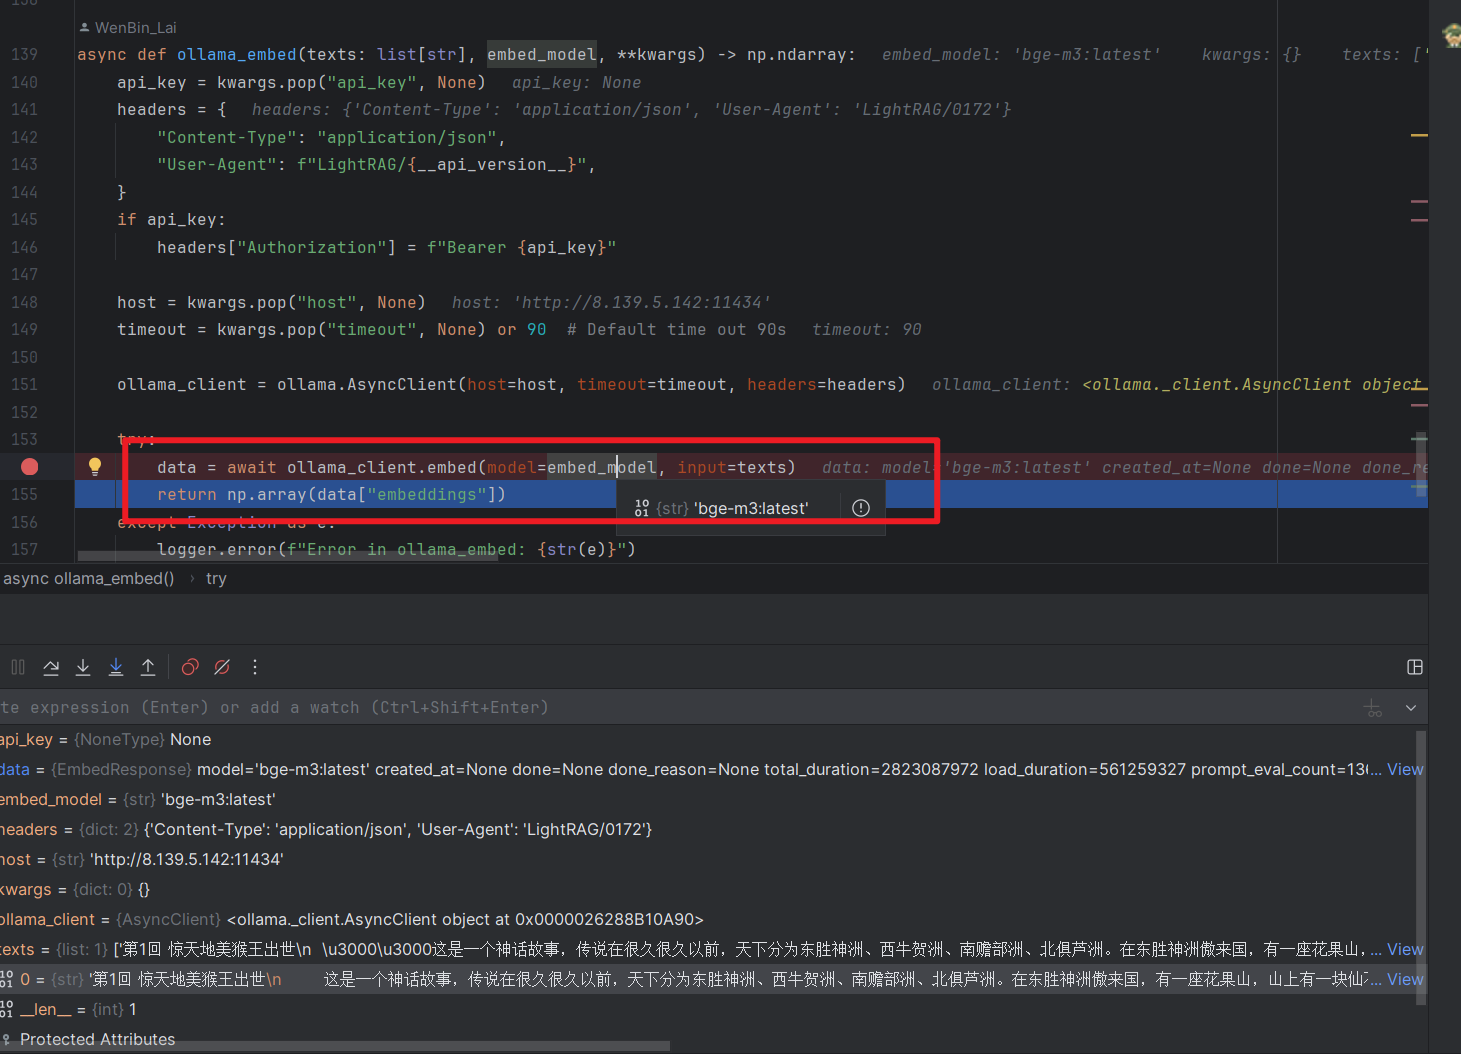Click info icon in value tooltip

pos(860,508)
